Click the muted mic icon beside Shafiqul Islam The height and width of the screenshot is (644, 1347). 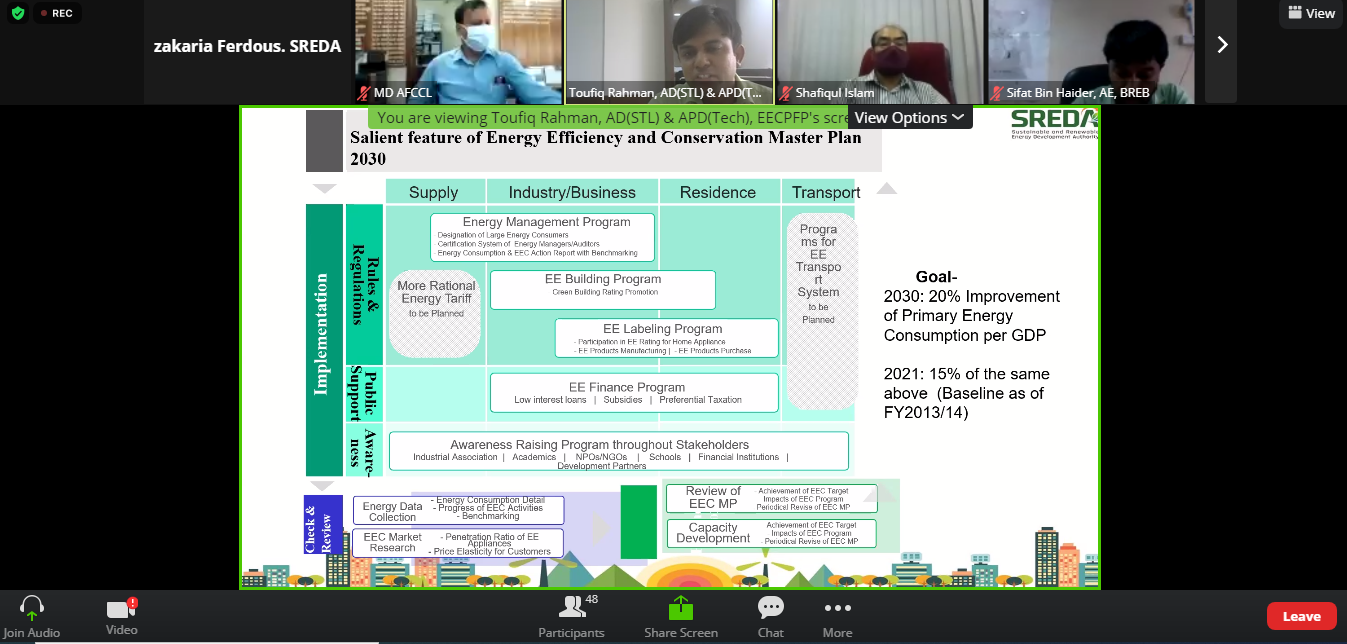coord(786,93)
